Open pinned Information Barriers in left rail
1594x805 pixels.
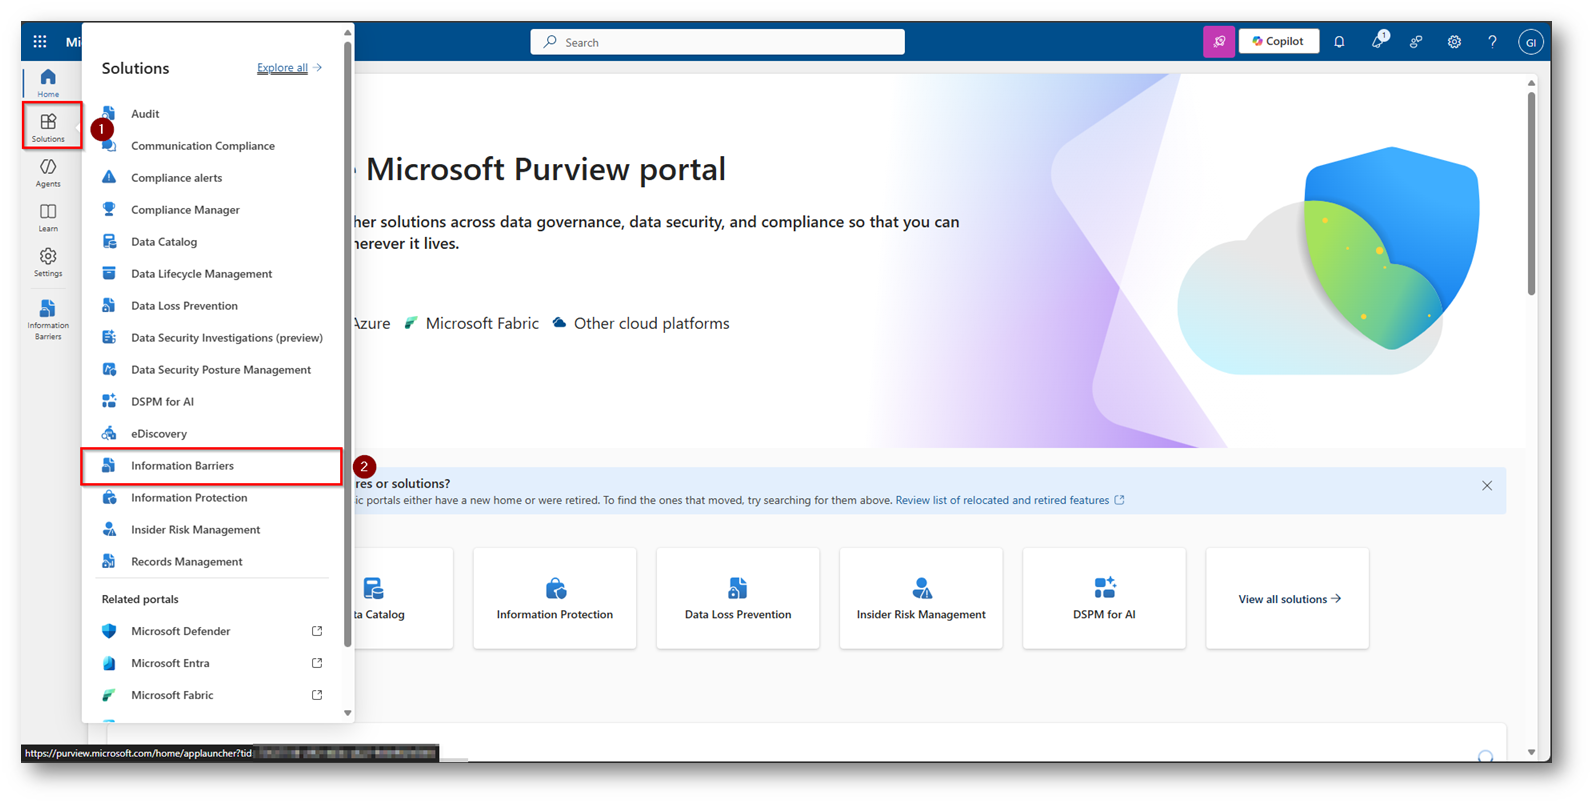[x=48, y=319]
